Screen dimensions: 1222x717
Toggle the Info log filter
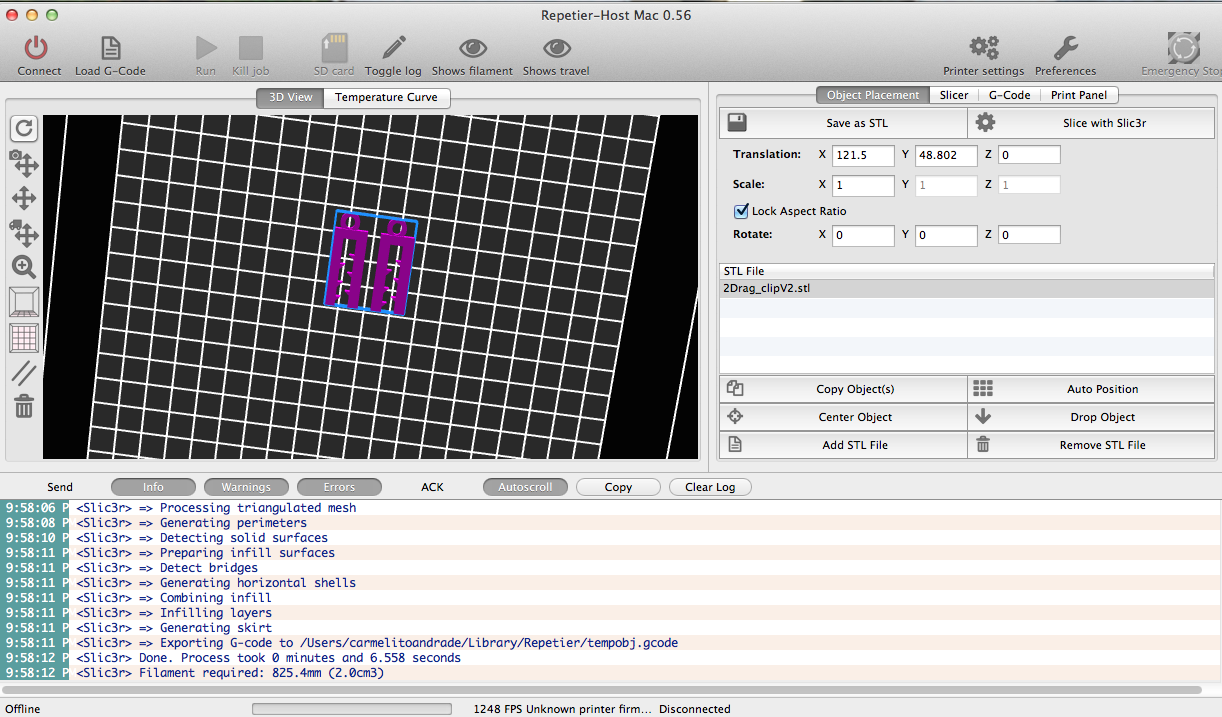153,487
